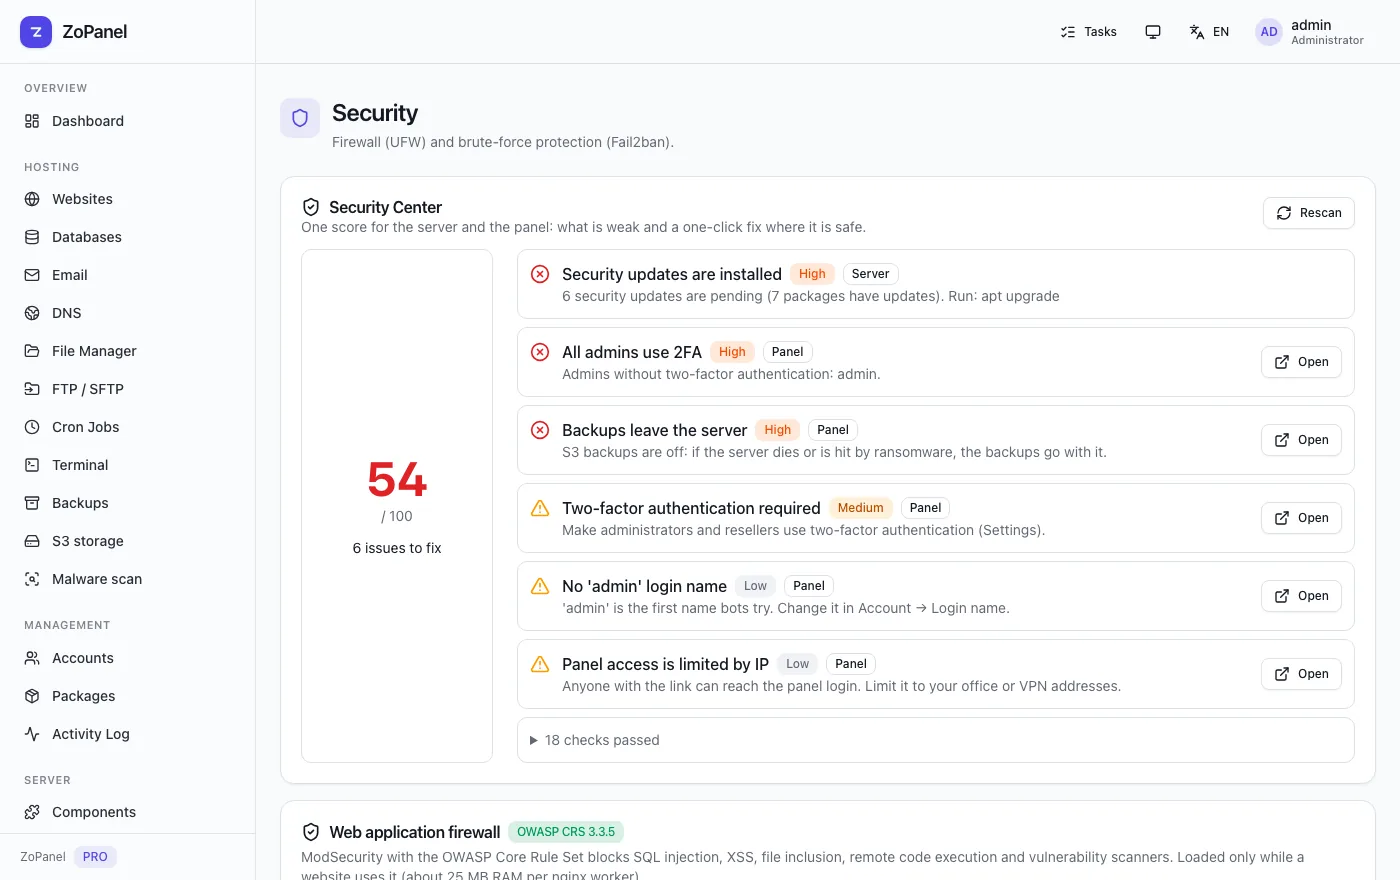The width and height of the screenshot is (1400, 880).
Task: Open the 'Backups leave the server' issue
Action: click(x=1302, y=440)
